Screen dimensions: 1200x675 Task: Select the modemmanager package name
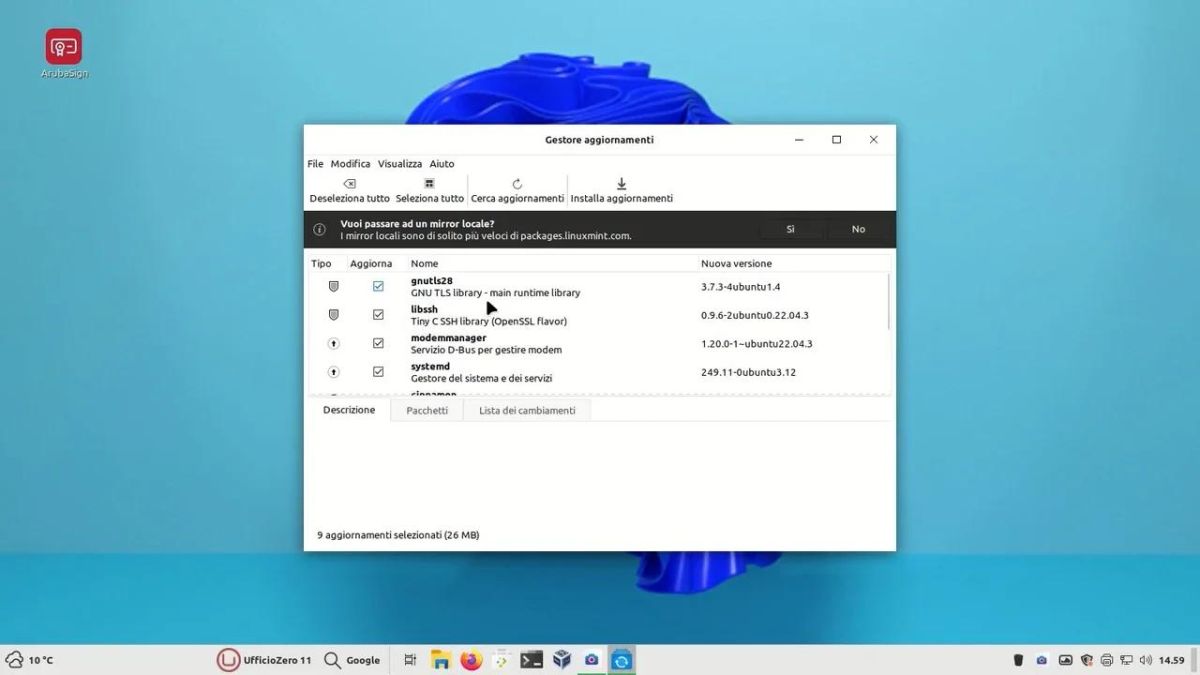coord(448,338)
